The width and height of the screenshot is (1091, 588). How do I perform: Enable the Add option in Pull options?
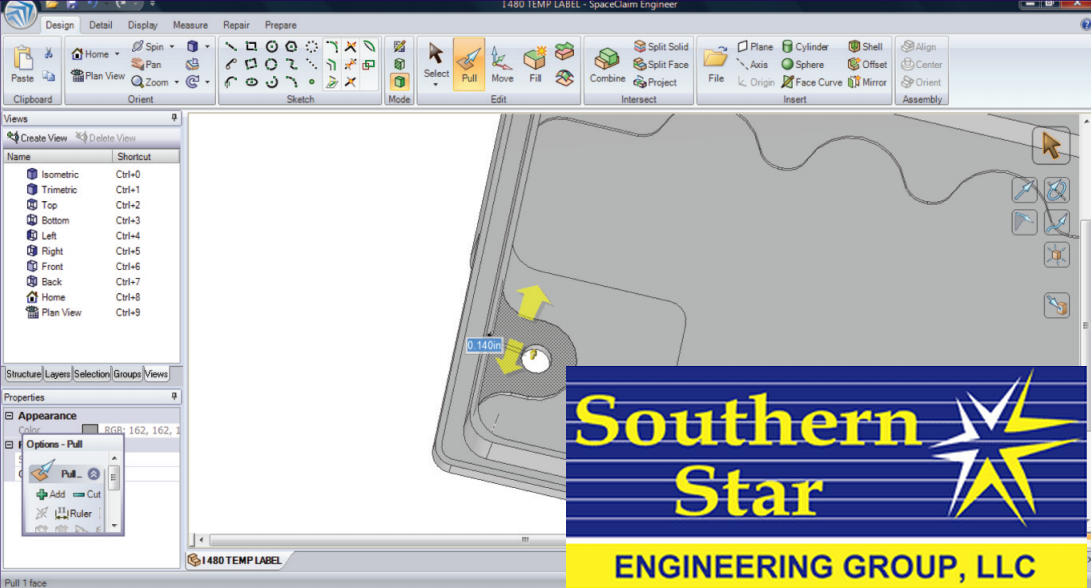tap(50, 494)
